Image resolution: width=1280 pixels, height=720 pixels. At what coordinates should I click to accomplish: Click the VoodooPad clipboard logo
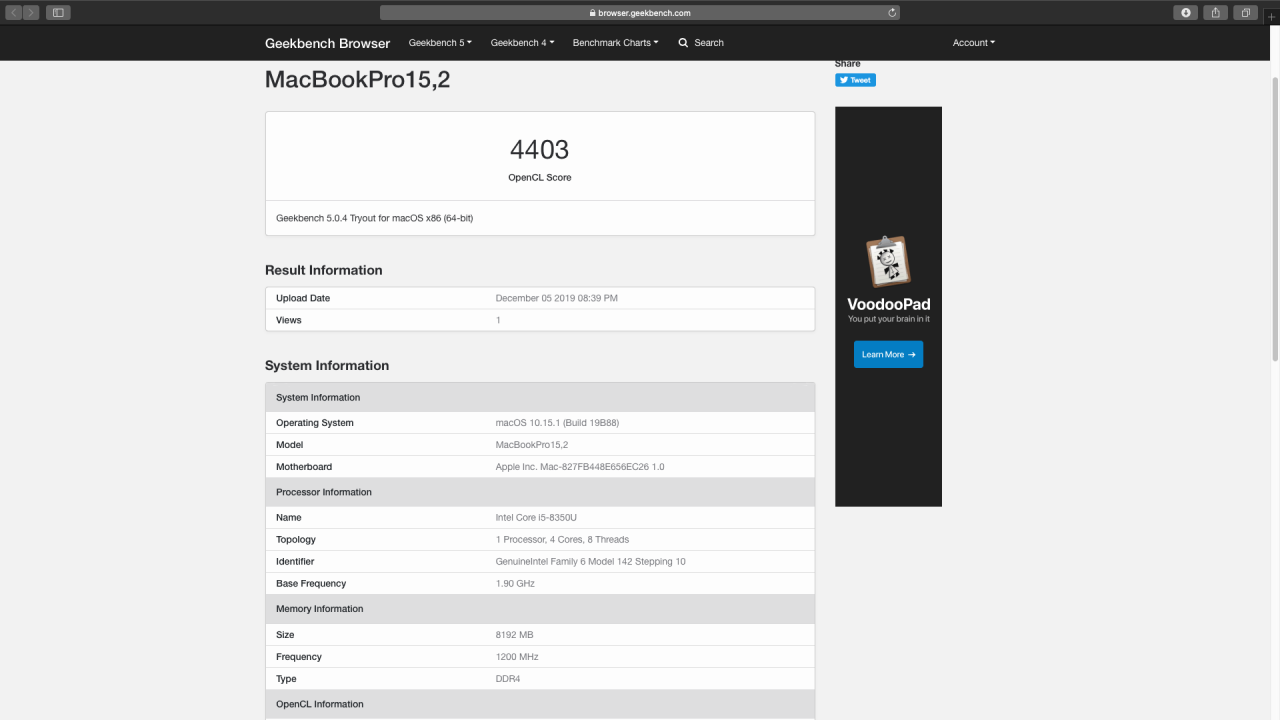click(x=888, y=261)
